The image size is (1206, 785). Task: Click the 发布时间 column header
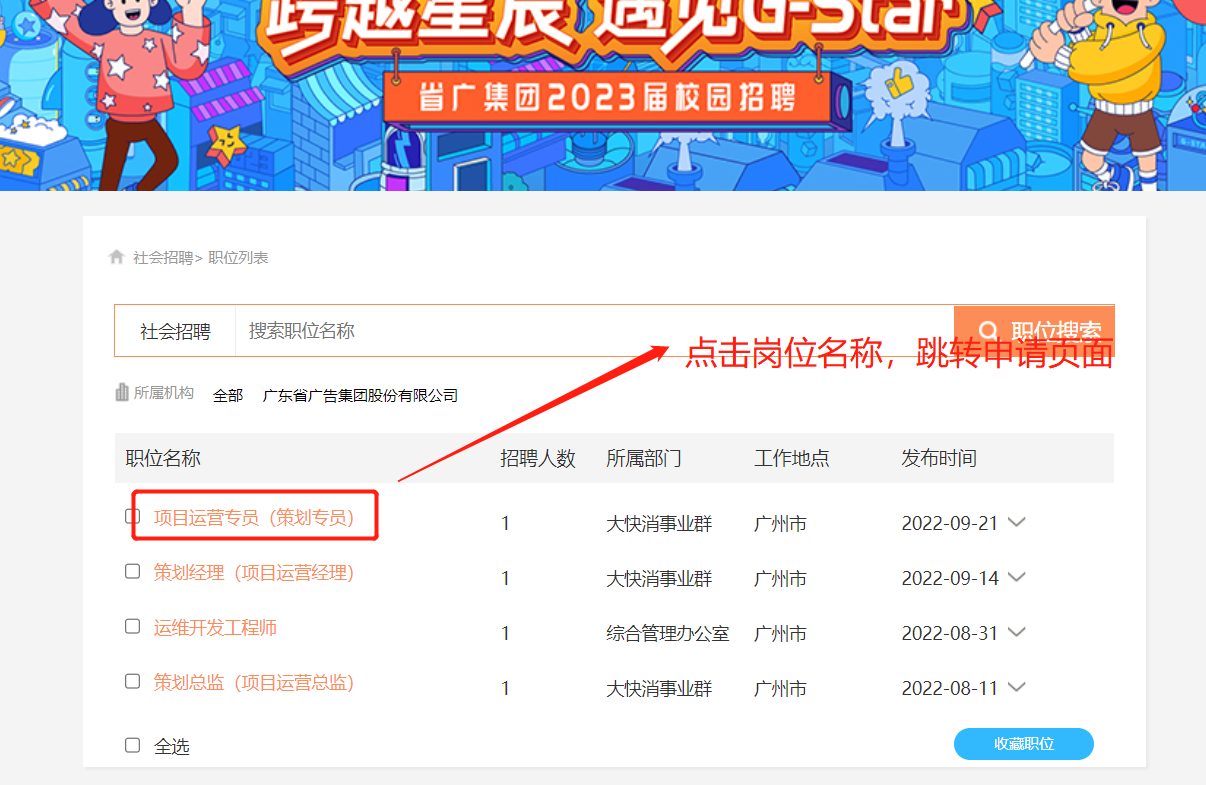pyautogui.click(x=939, y=459)
